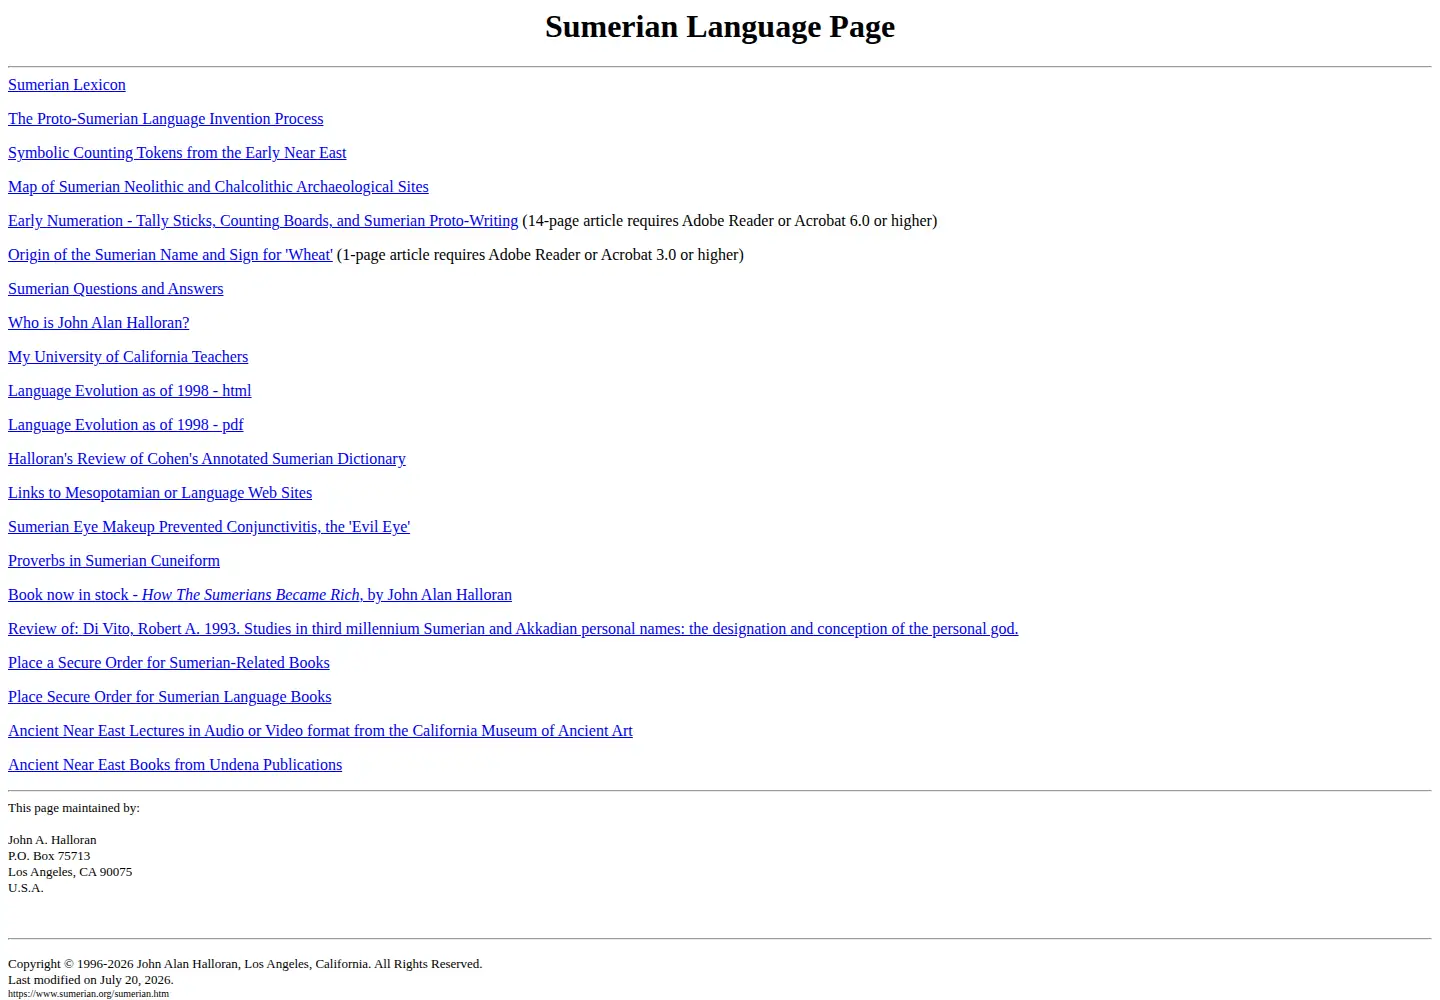Open the Sumerian Eye Makeup Conjunctivitis article
1440x1000 pixels.
(209, 527)
